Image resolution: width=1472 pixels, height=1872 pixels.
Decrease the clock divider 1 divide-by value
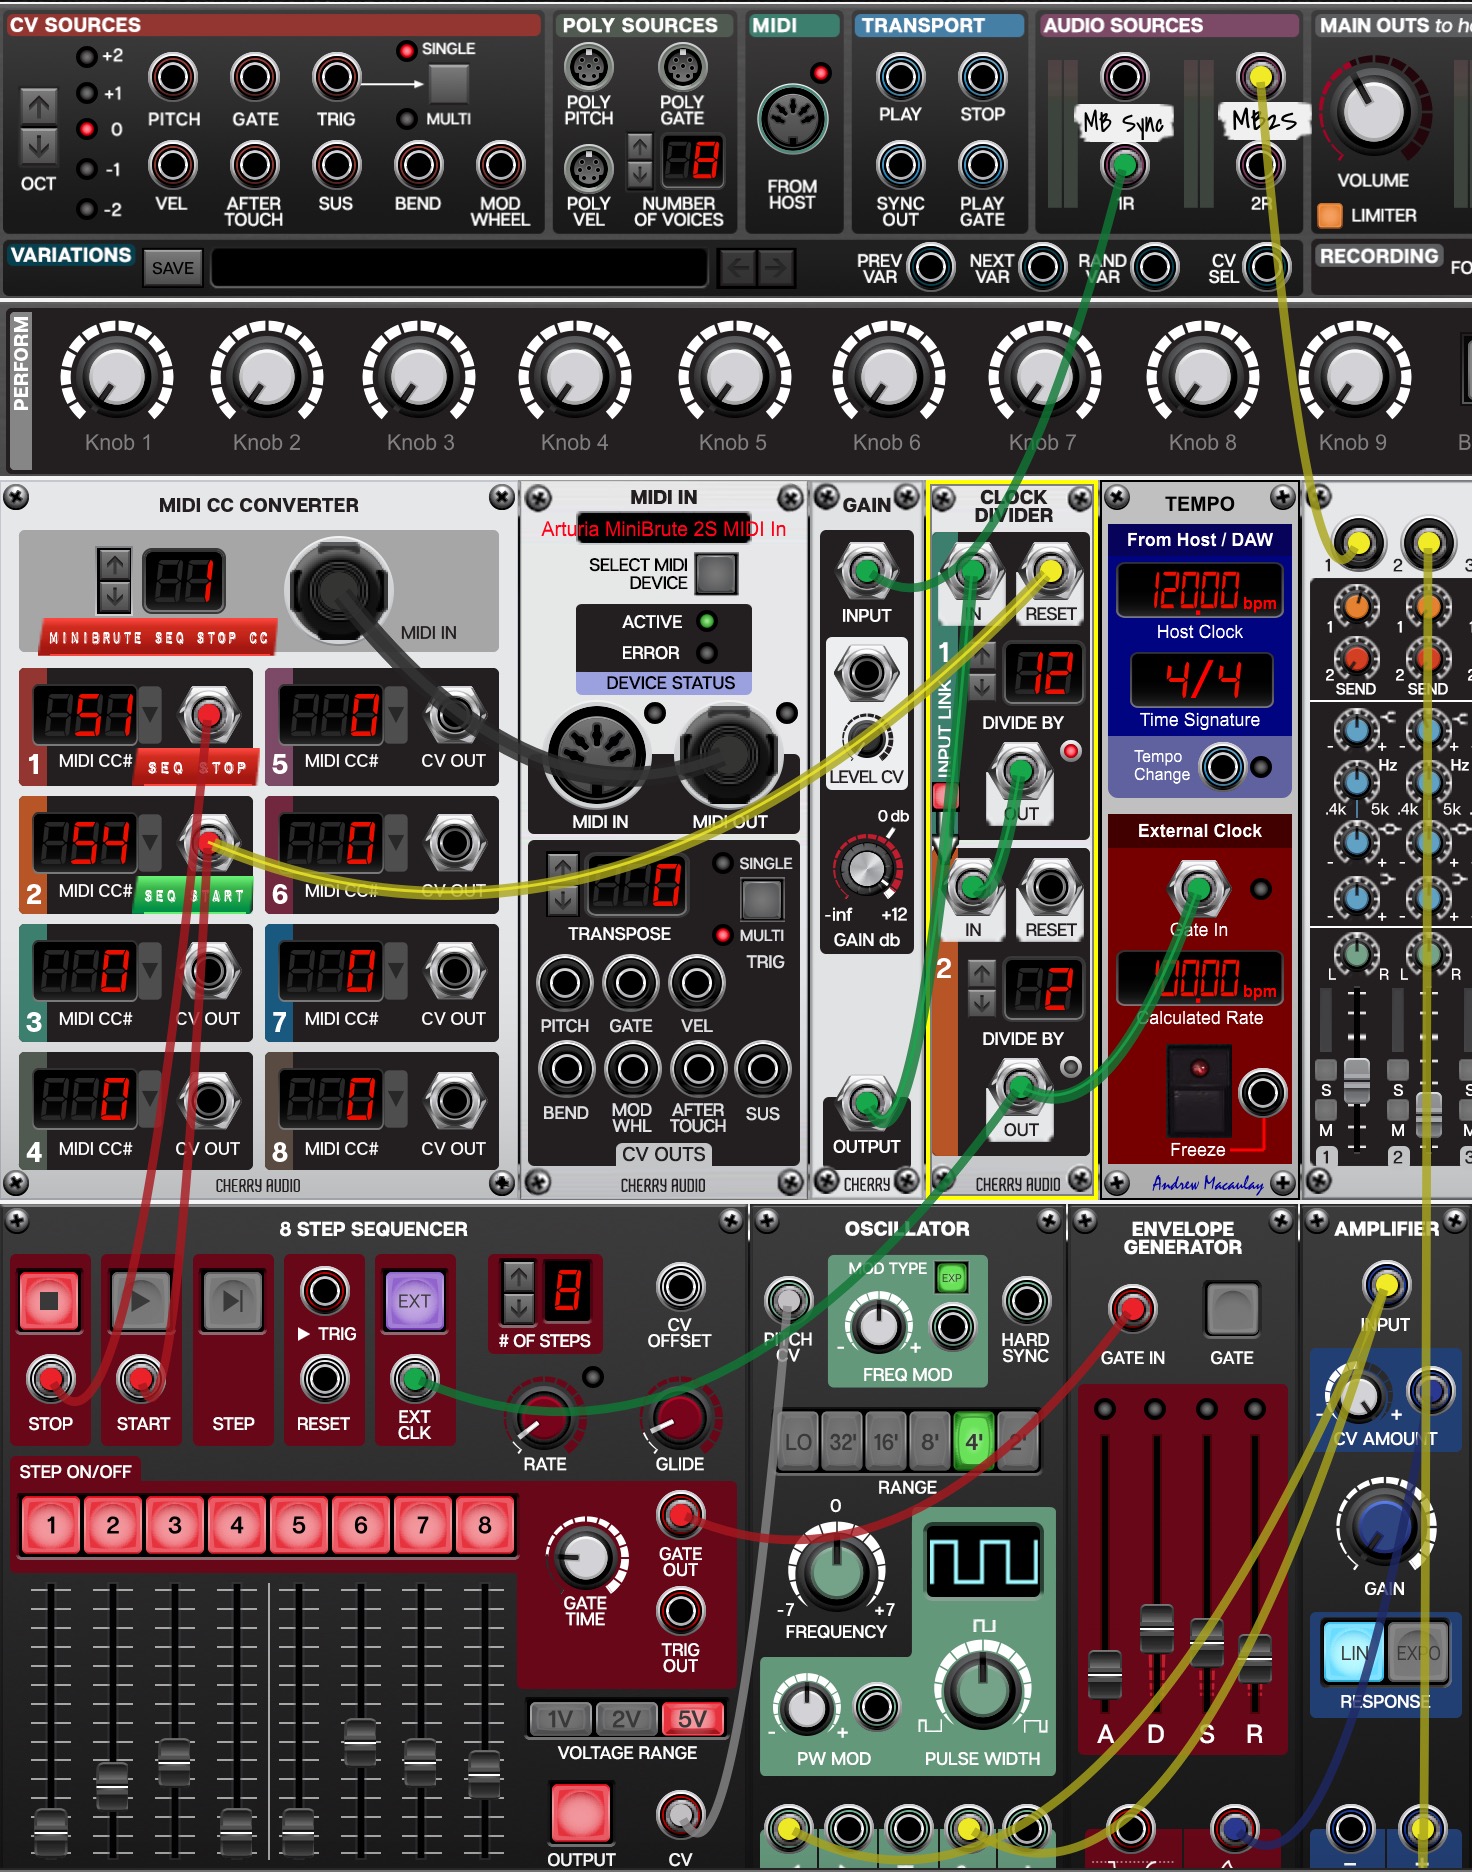pos(982,686)
